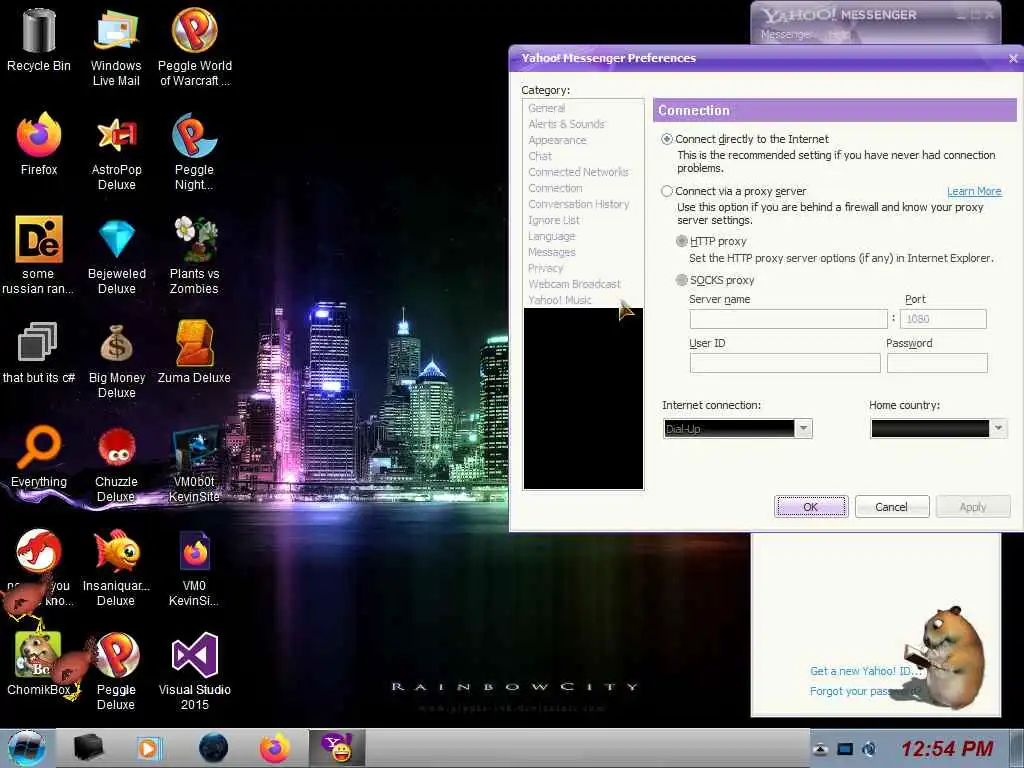Select Privacy category
Image resolution: width=1024 pixels, height=768 pixels.
point(545,268)
